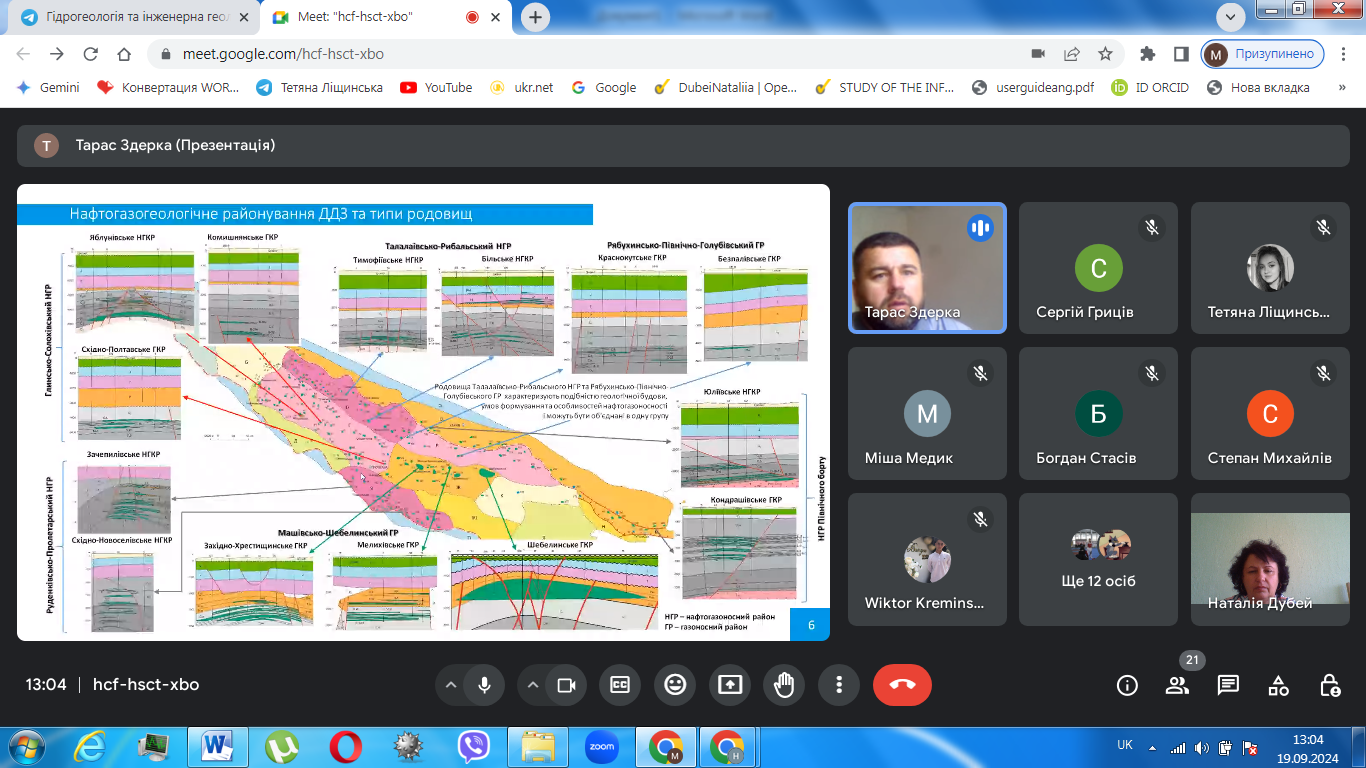Click the Призупинено profile button
This screenshot has width=1366, height=768.
click(1263, 54)
